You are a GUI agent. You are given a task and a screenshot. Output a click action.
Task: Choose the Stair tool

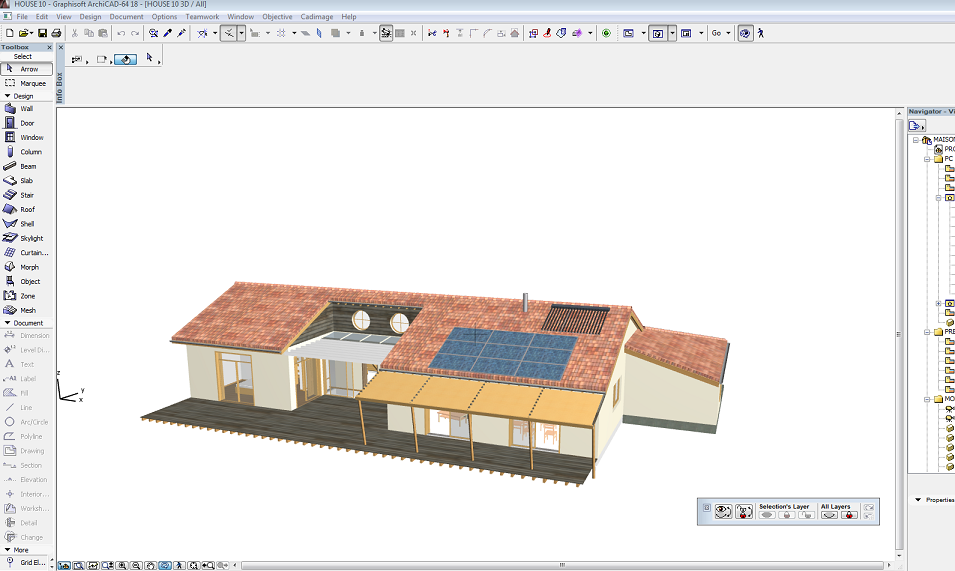pos(27,195)
